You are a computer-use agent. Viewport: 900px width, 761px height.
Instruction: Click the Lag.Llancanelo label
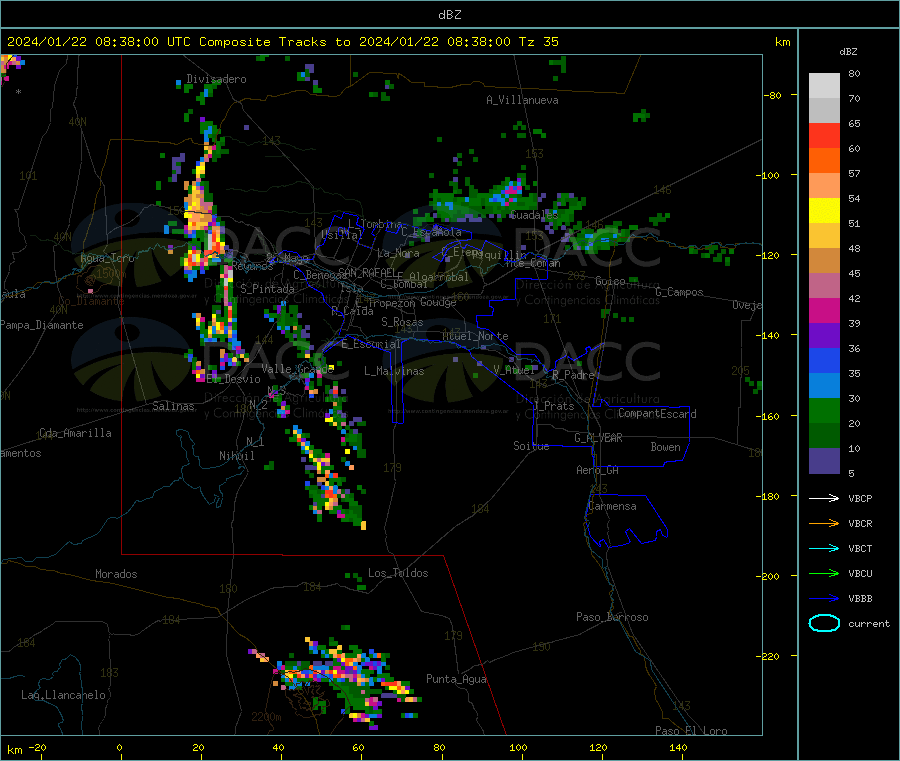(x=63, y=695)
